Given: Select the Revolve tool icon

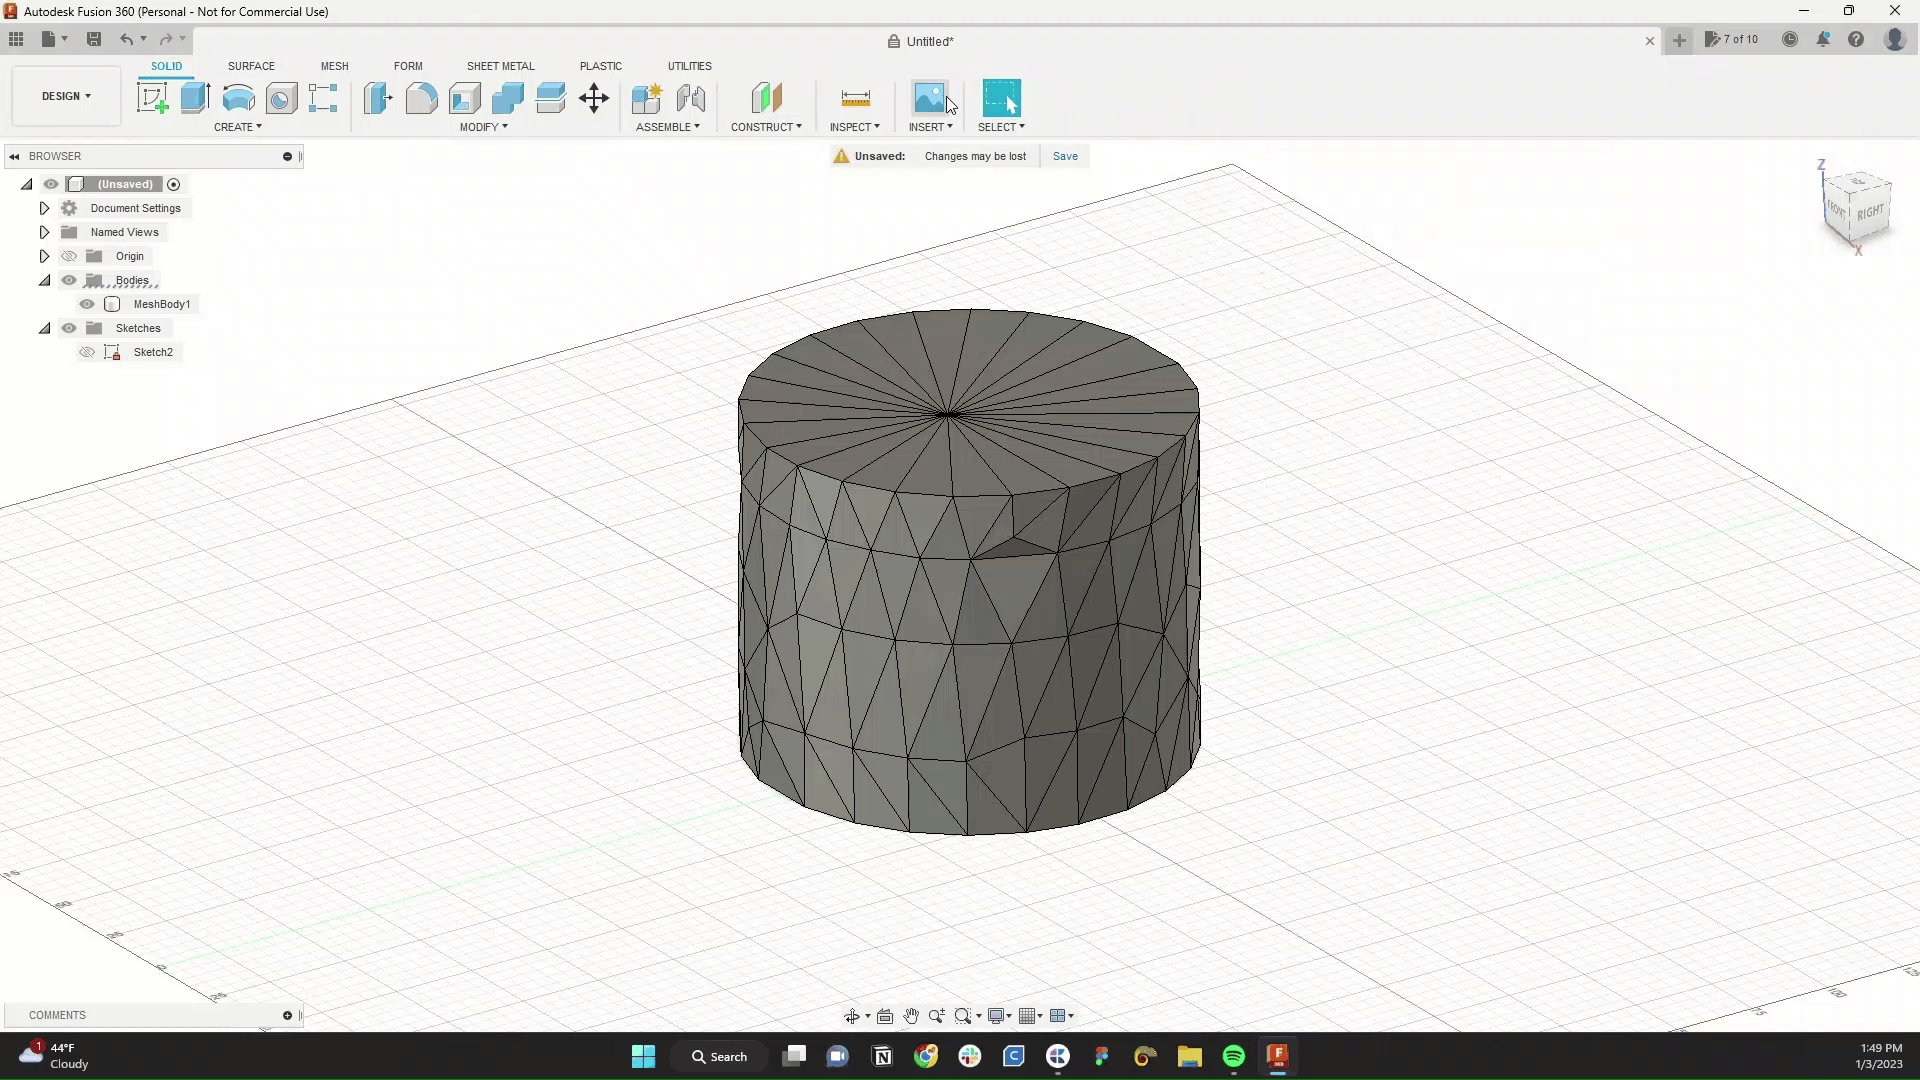Looking at the screenshot, I should (238, 98).
